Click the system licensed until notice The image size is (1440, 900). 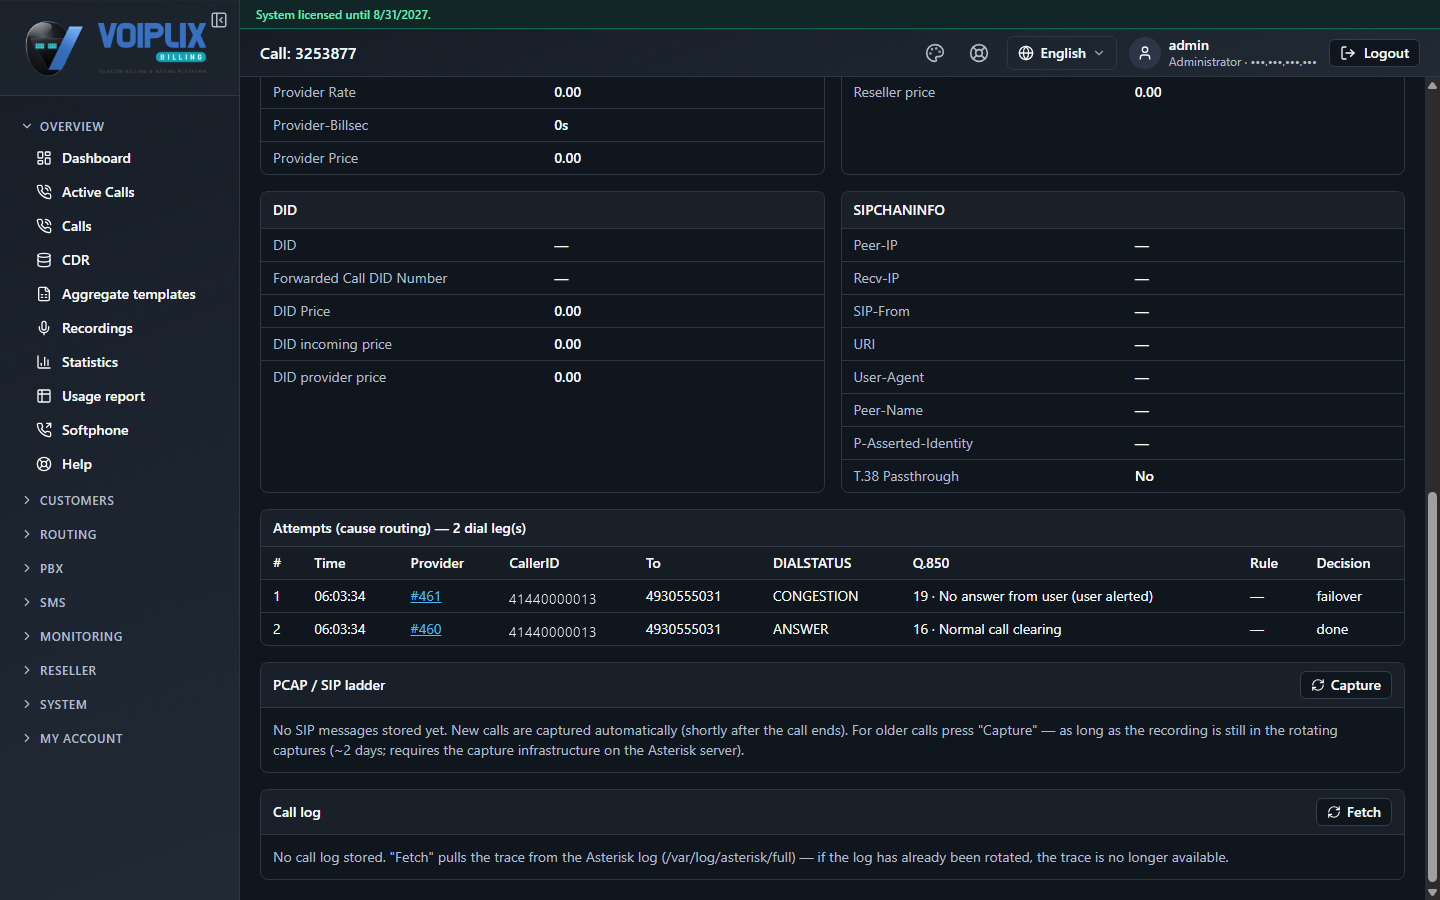343,15
